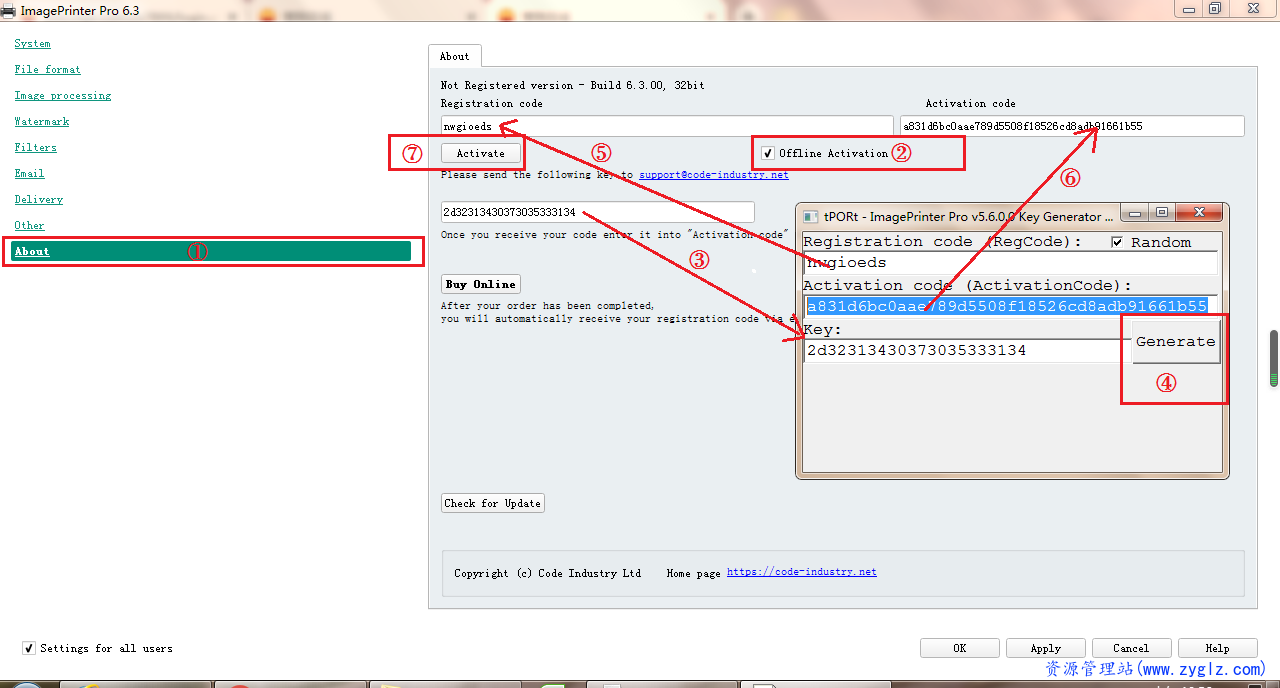
Task: Minimize the Key Generator window
Action: pos(1134,213)
